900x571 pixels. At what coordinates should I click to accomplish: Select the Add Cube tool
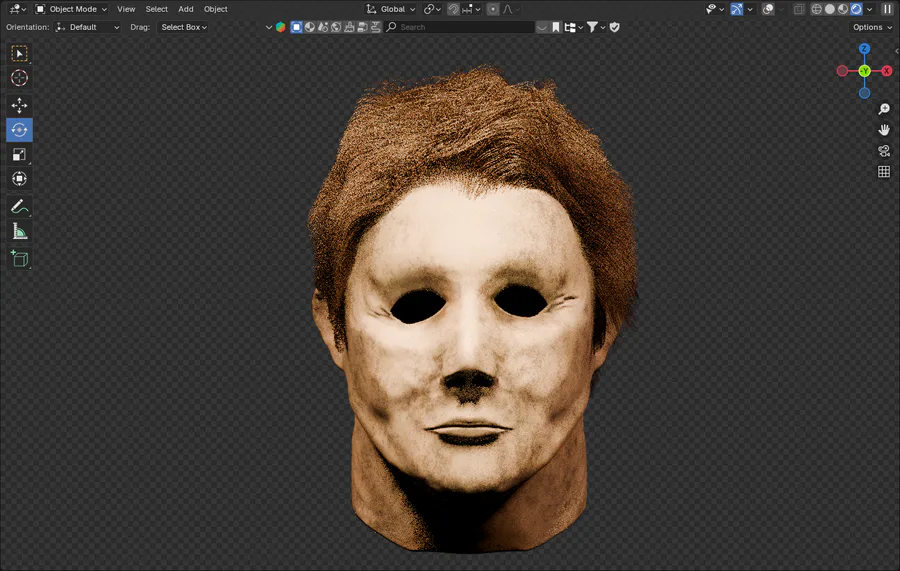(19, 259)
